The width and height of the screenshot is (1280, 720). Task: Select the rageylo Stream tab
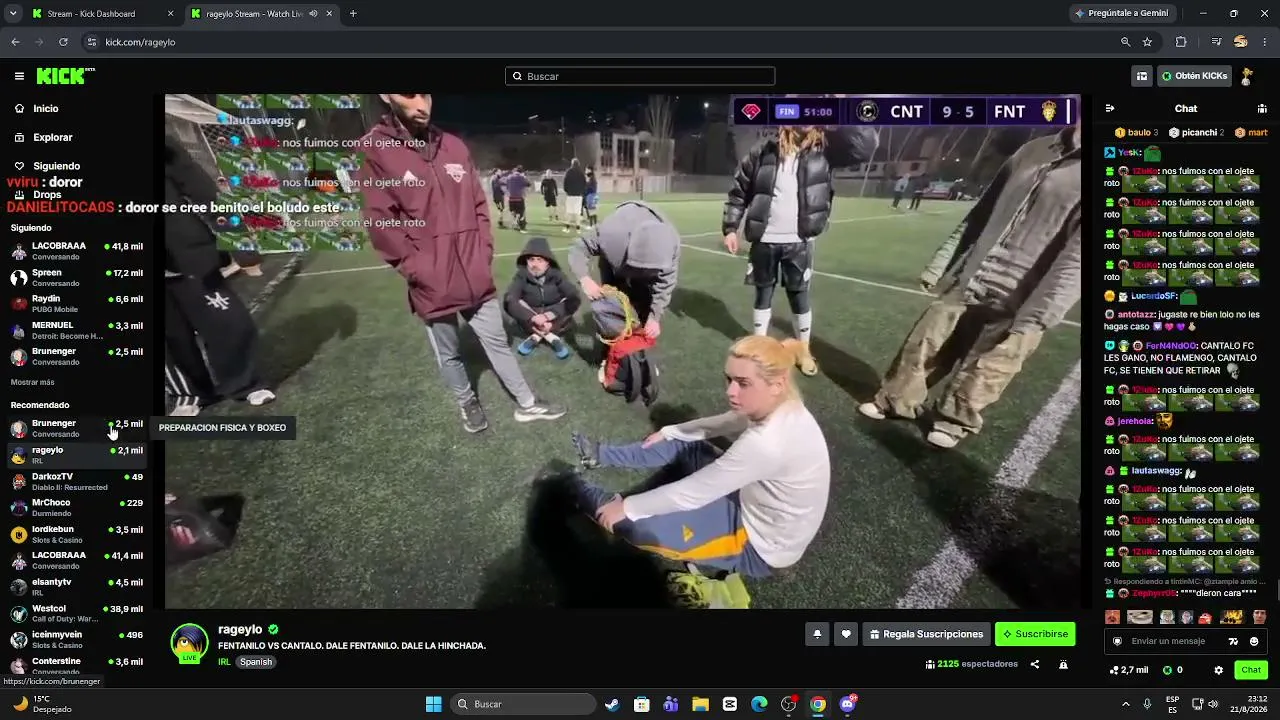coord(262,14)
